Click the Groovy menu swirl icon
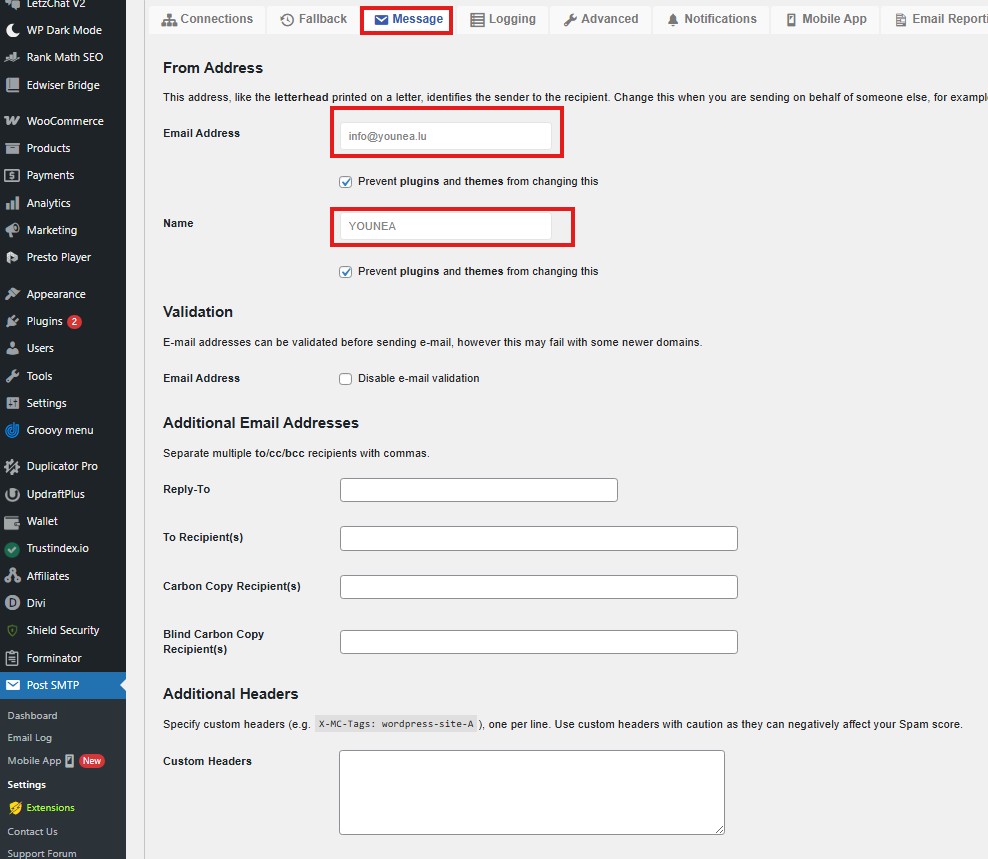 coord(12,430)
